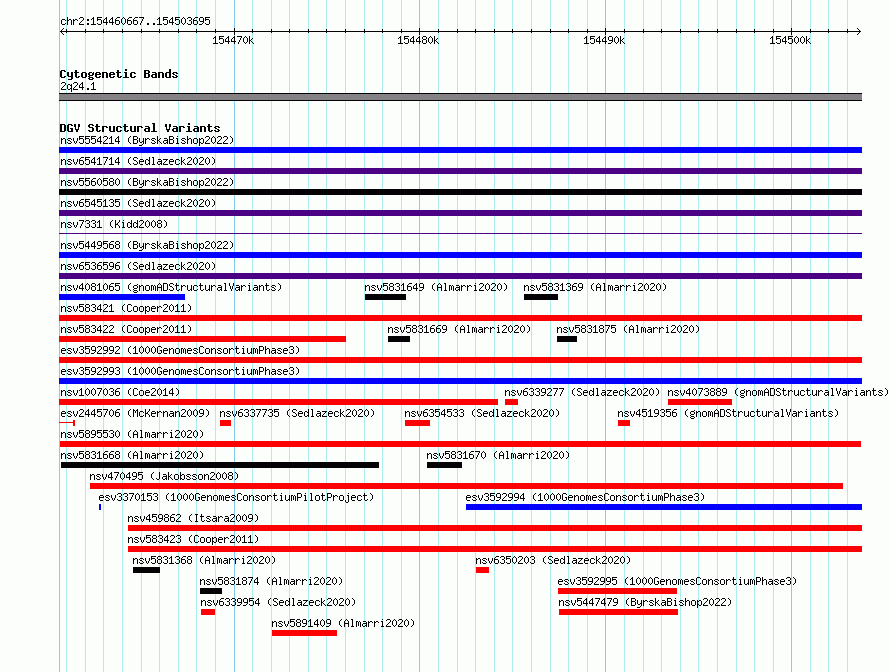Select esv3592995 (1000GenomesConsortiumPhase3) label
This screenshot has height=672, width=890.
[677, 581]
